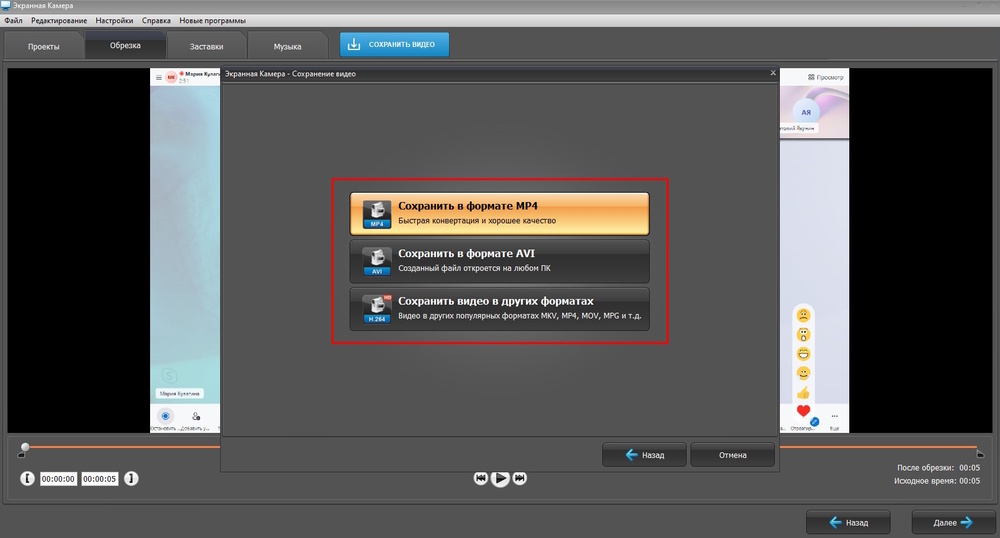Viewport: 1000px width, 538px height.
Task: Set trim start marker bracket
Action: tap(27, 478)
